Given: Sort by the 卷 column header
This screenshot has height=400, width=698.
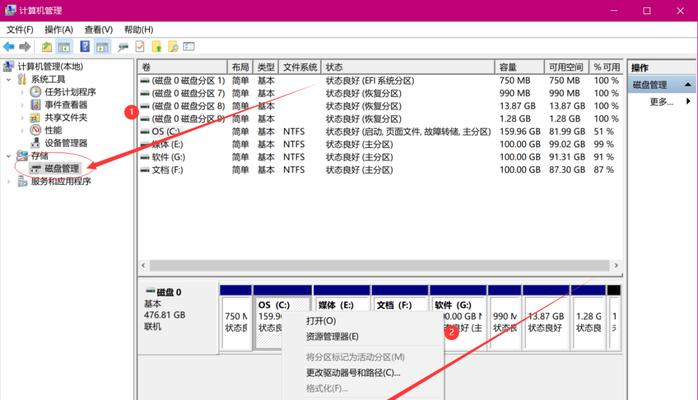Looking at the screenshot, I should point(182,67).
